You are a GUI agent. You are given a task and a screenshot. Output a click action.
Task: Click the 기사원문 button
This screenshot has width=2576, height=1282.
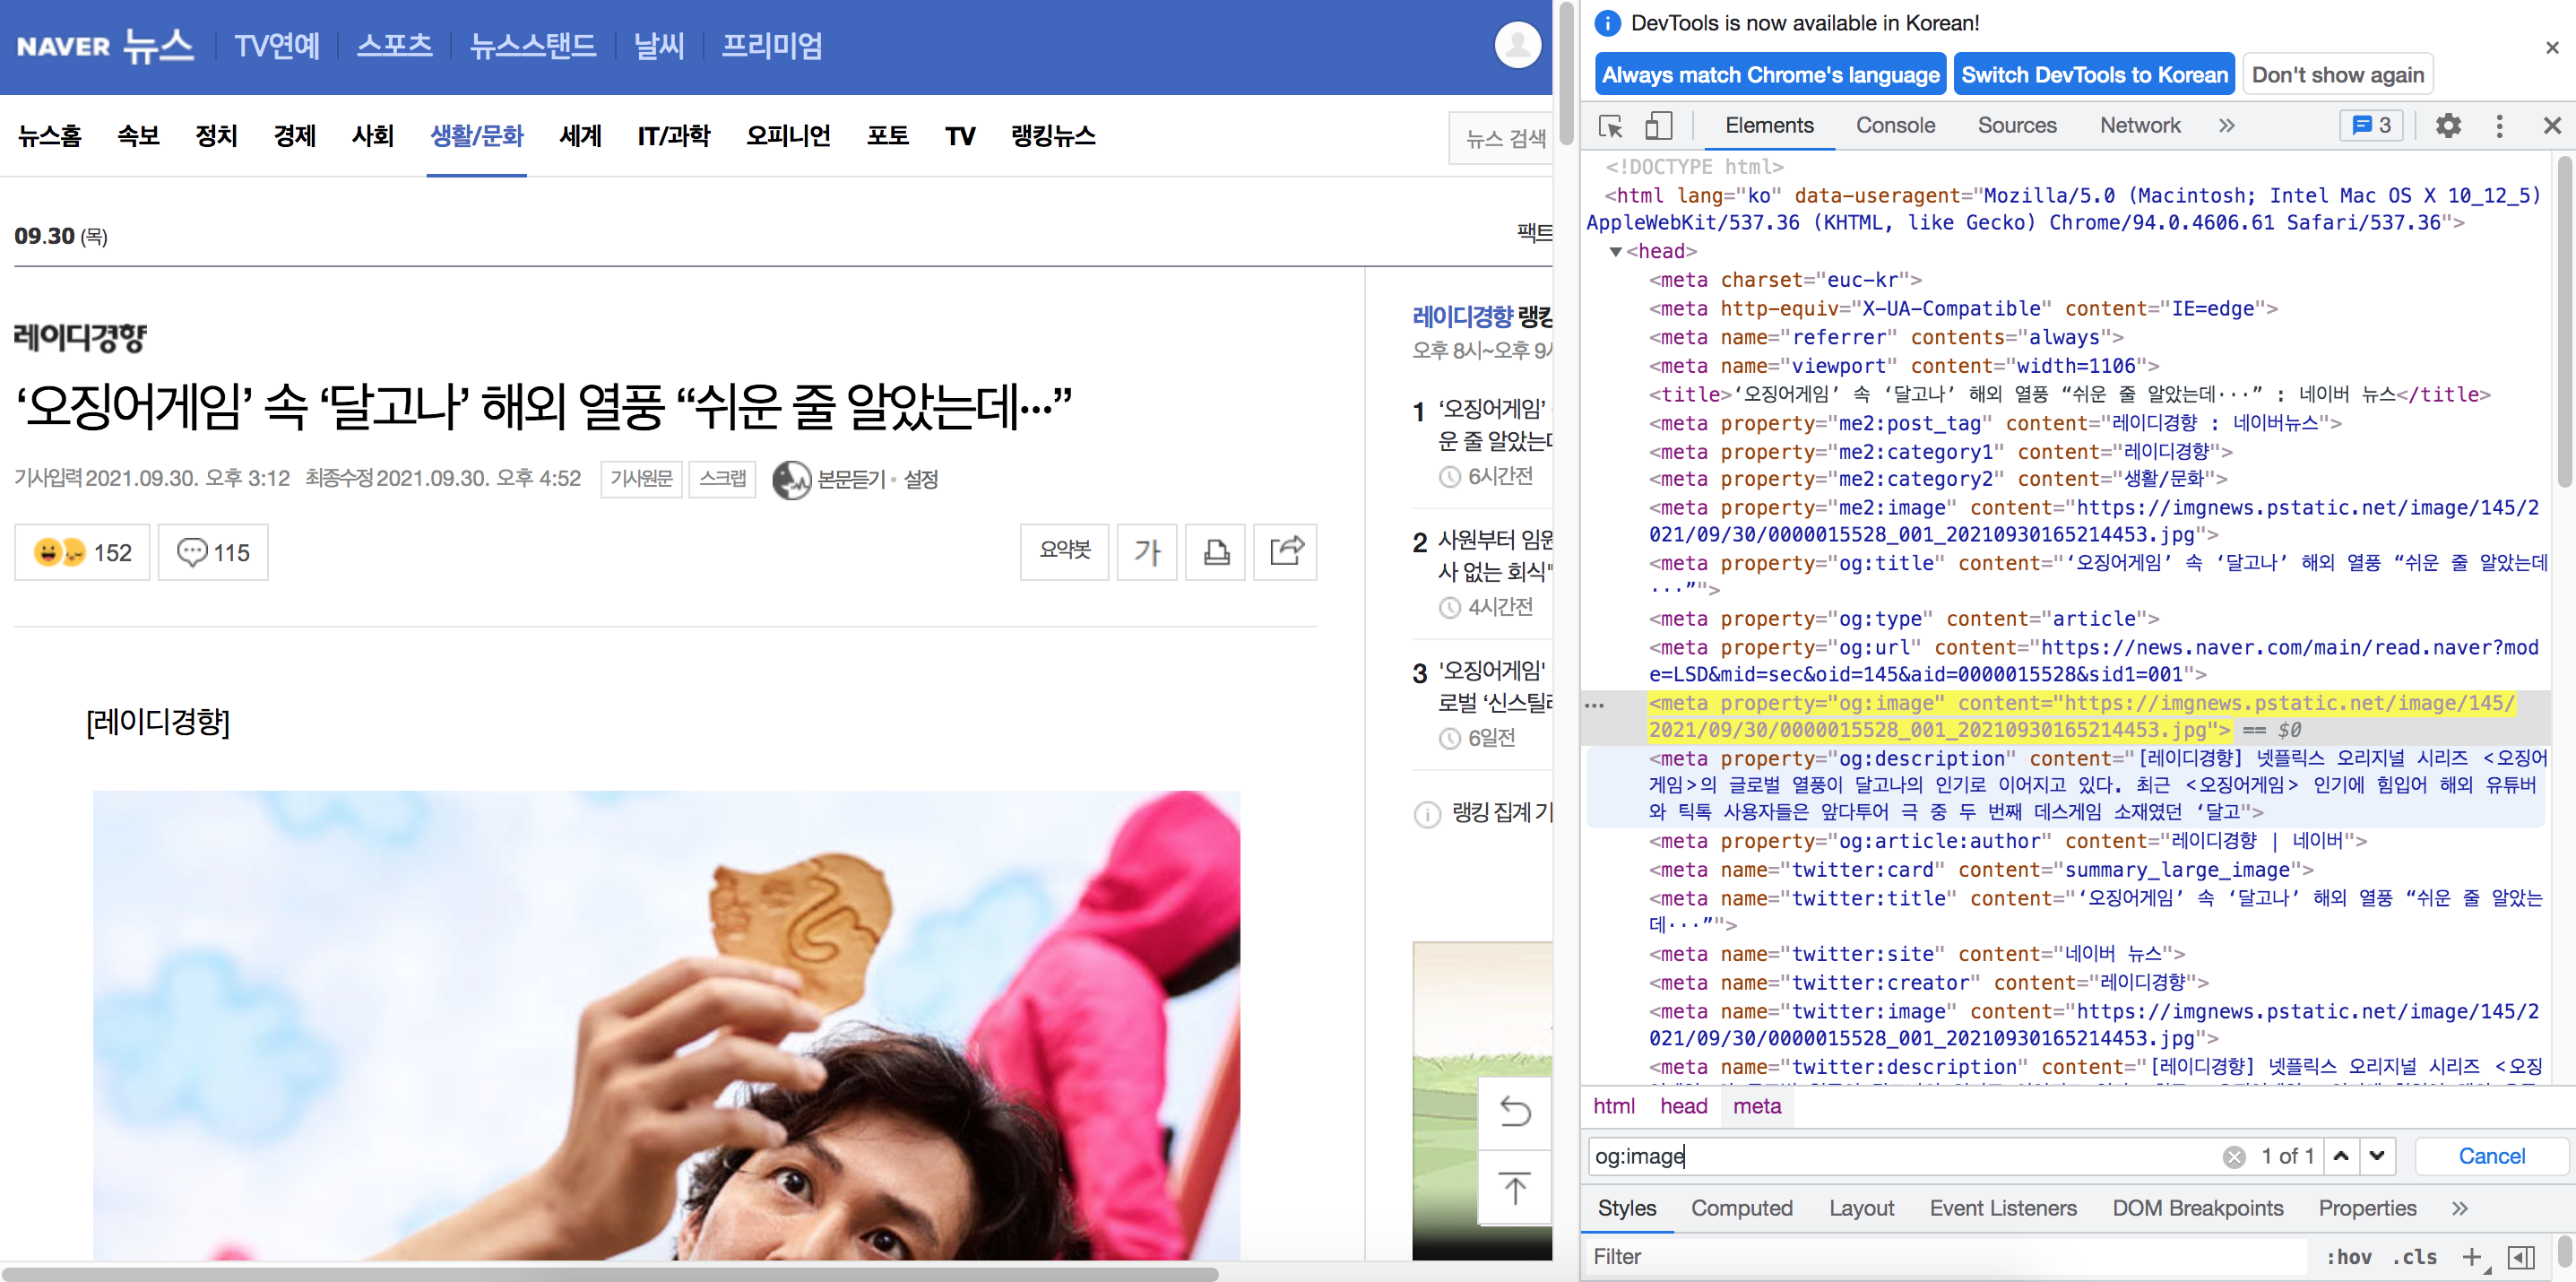[641, 479]
